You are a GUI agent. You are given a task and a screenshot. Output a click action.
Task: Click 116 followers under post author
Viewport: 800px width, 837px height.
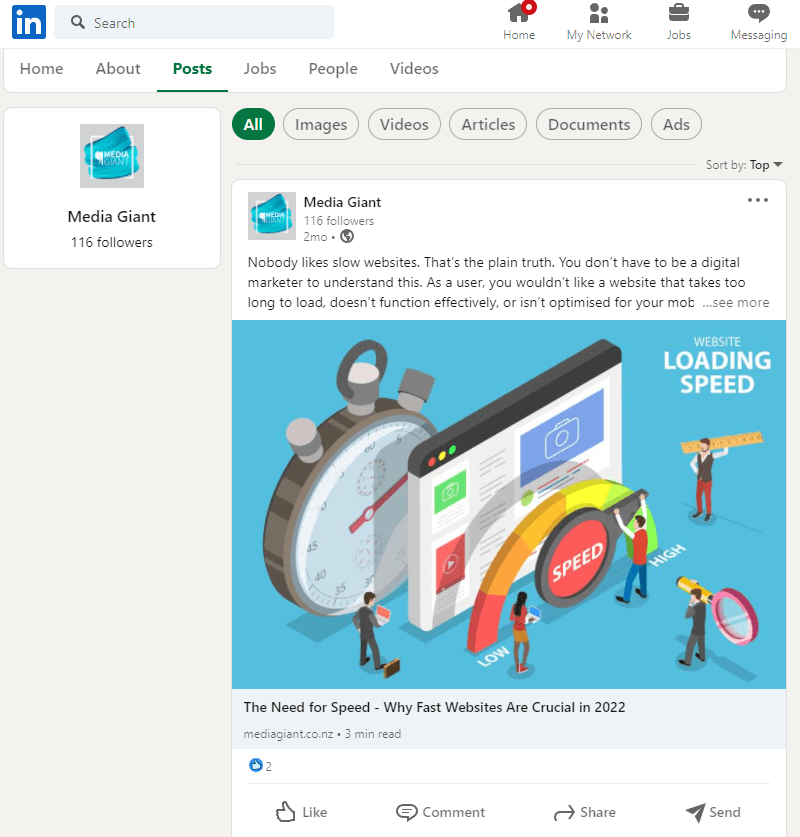tap(339, 221)
